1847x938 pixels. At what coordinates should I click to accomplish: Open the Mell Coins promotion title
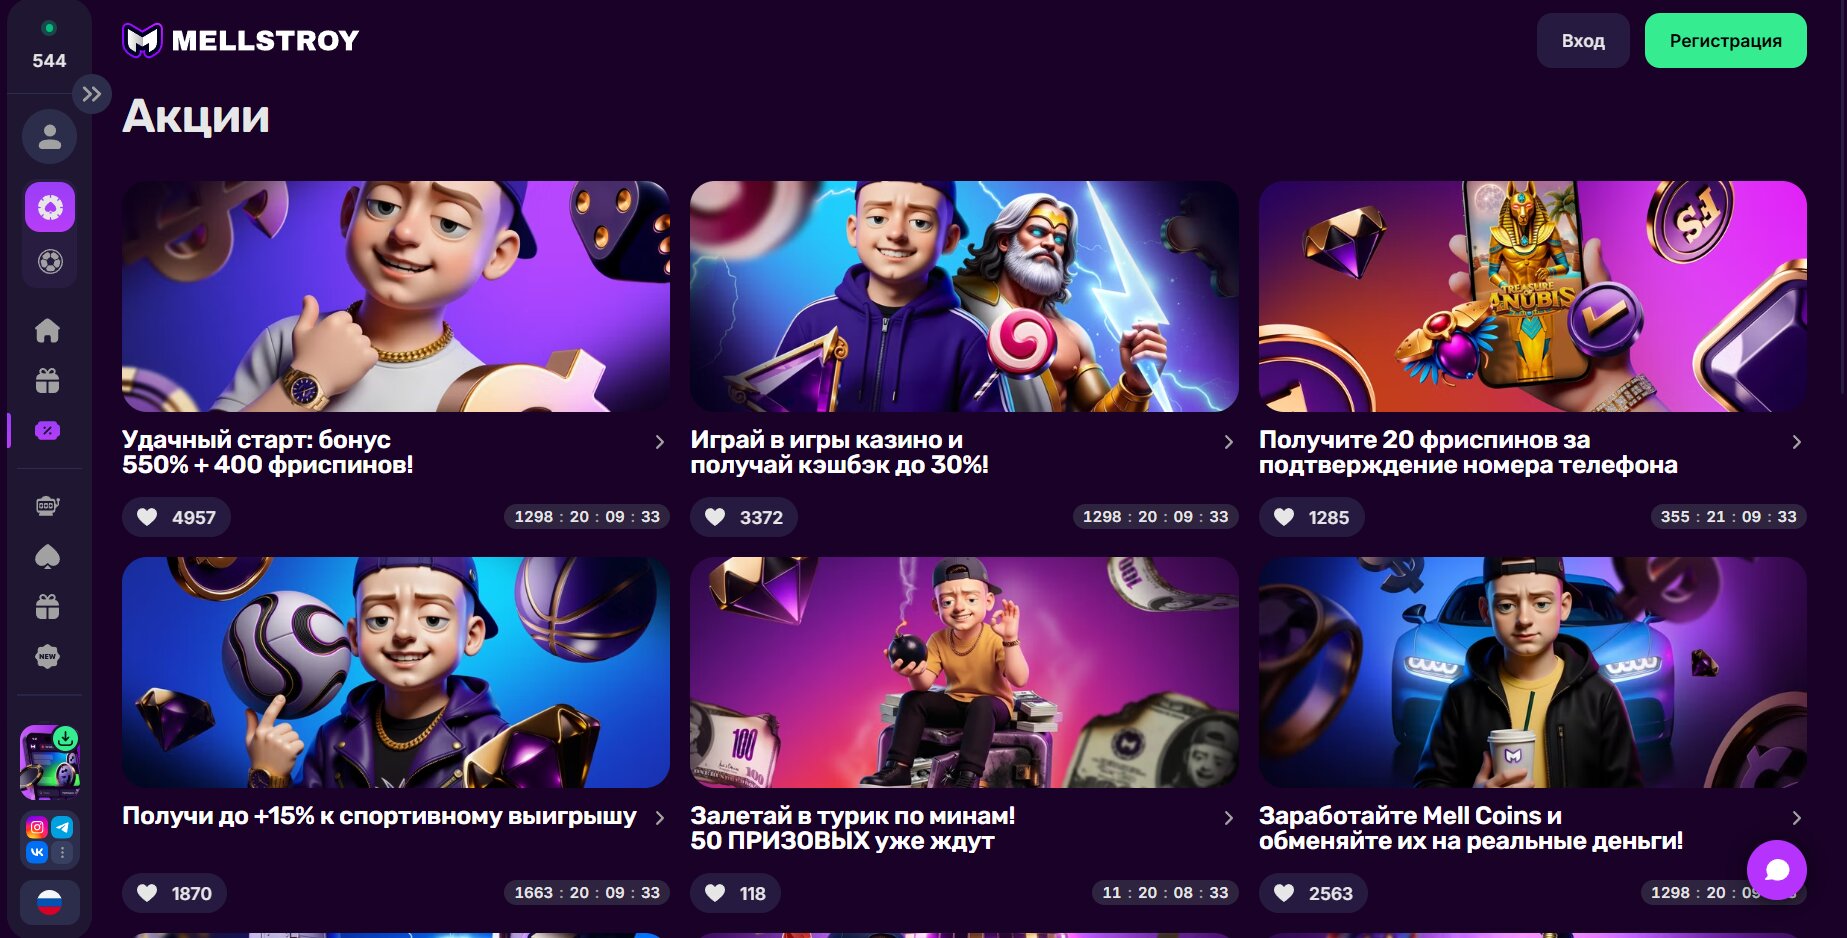pyautogui.click(x=1470, y=828)
